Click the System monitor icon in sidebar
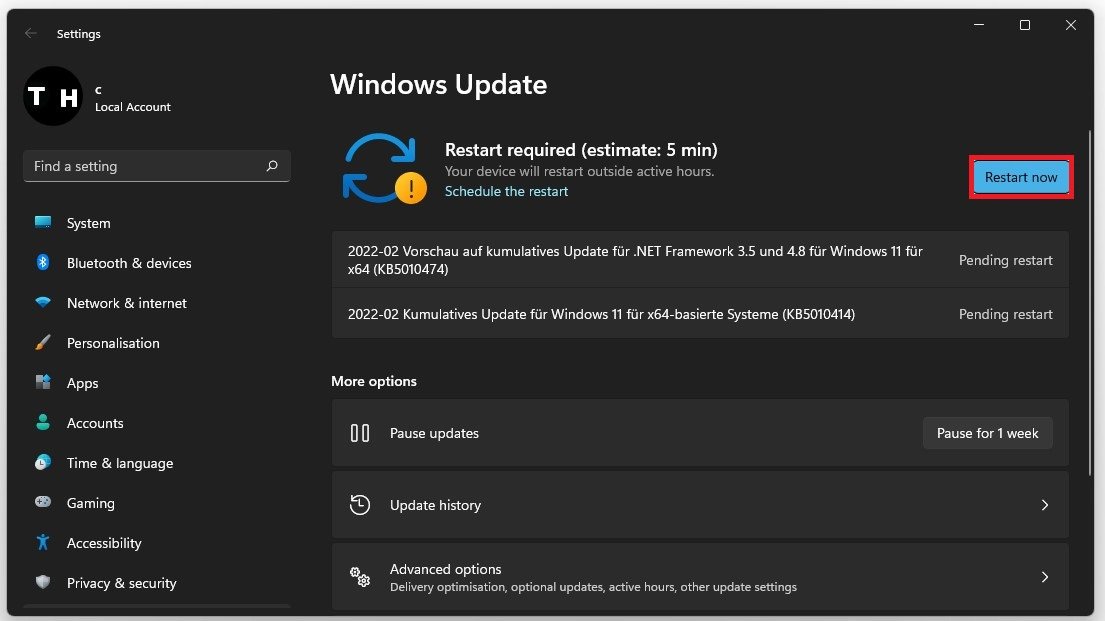 [43, 223]
